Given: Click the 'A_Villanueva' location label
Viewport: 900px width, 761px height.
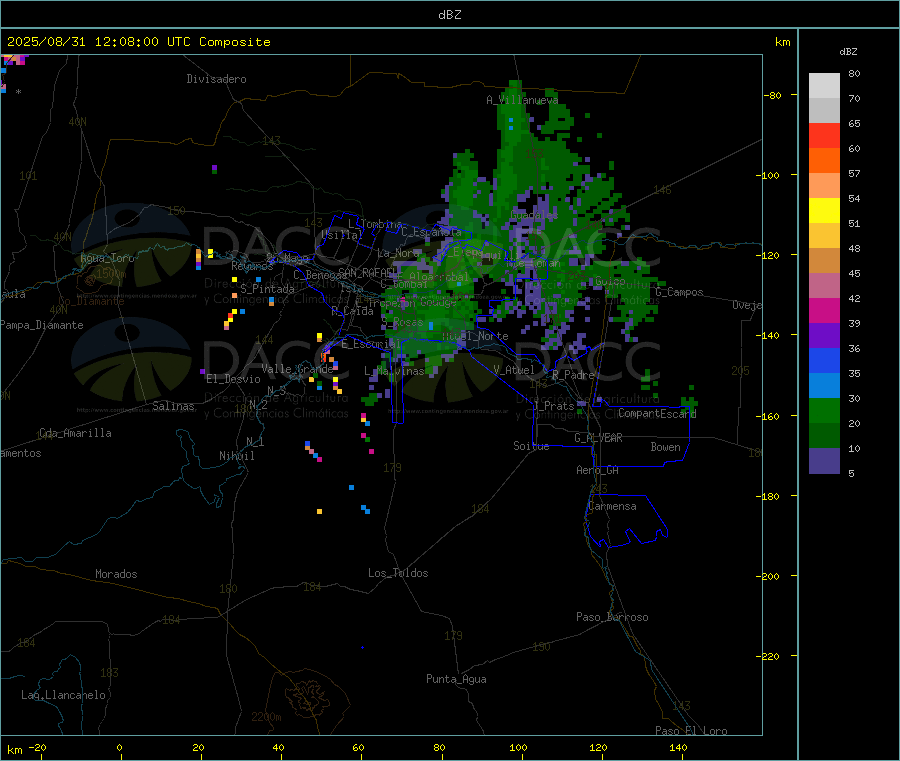Looking at the screenshot, I should 522,100.
